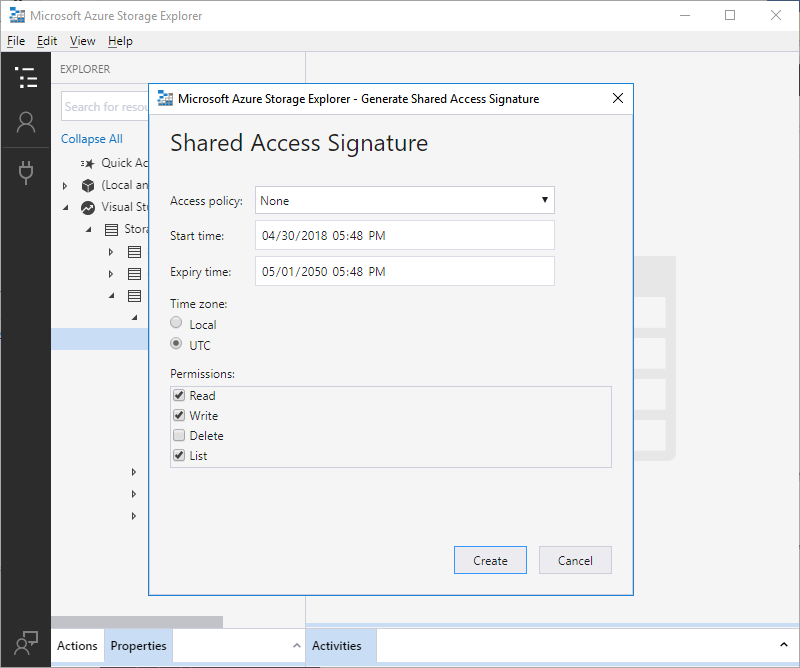Enable the Delete permission checkbox
This screenshot has height=668, width=800.
click(x=179, y=435)
